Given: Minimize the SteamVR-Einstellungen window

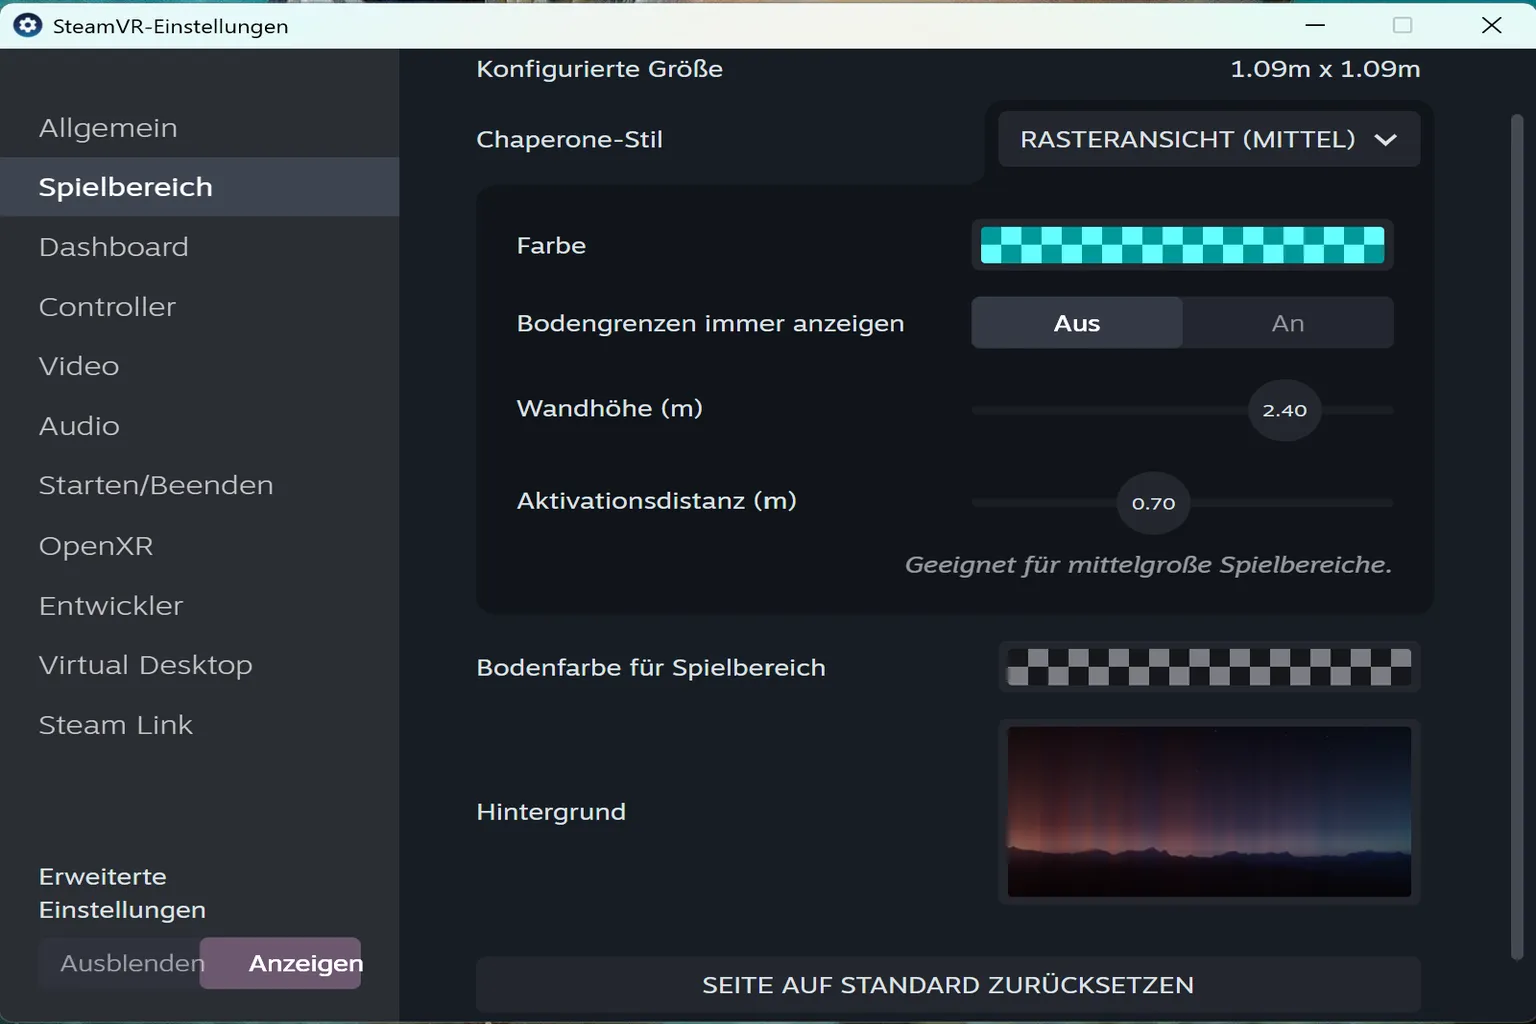Looking at the screenshot, I should pyautogui.click(x=1315, y=25).
